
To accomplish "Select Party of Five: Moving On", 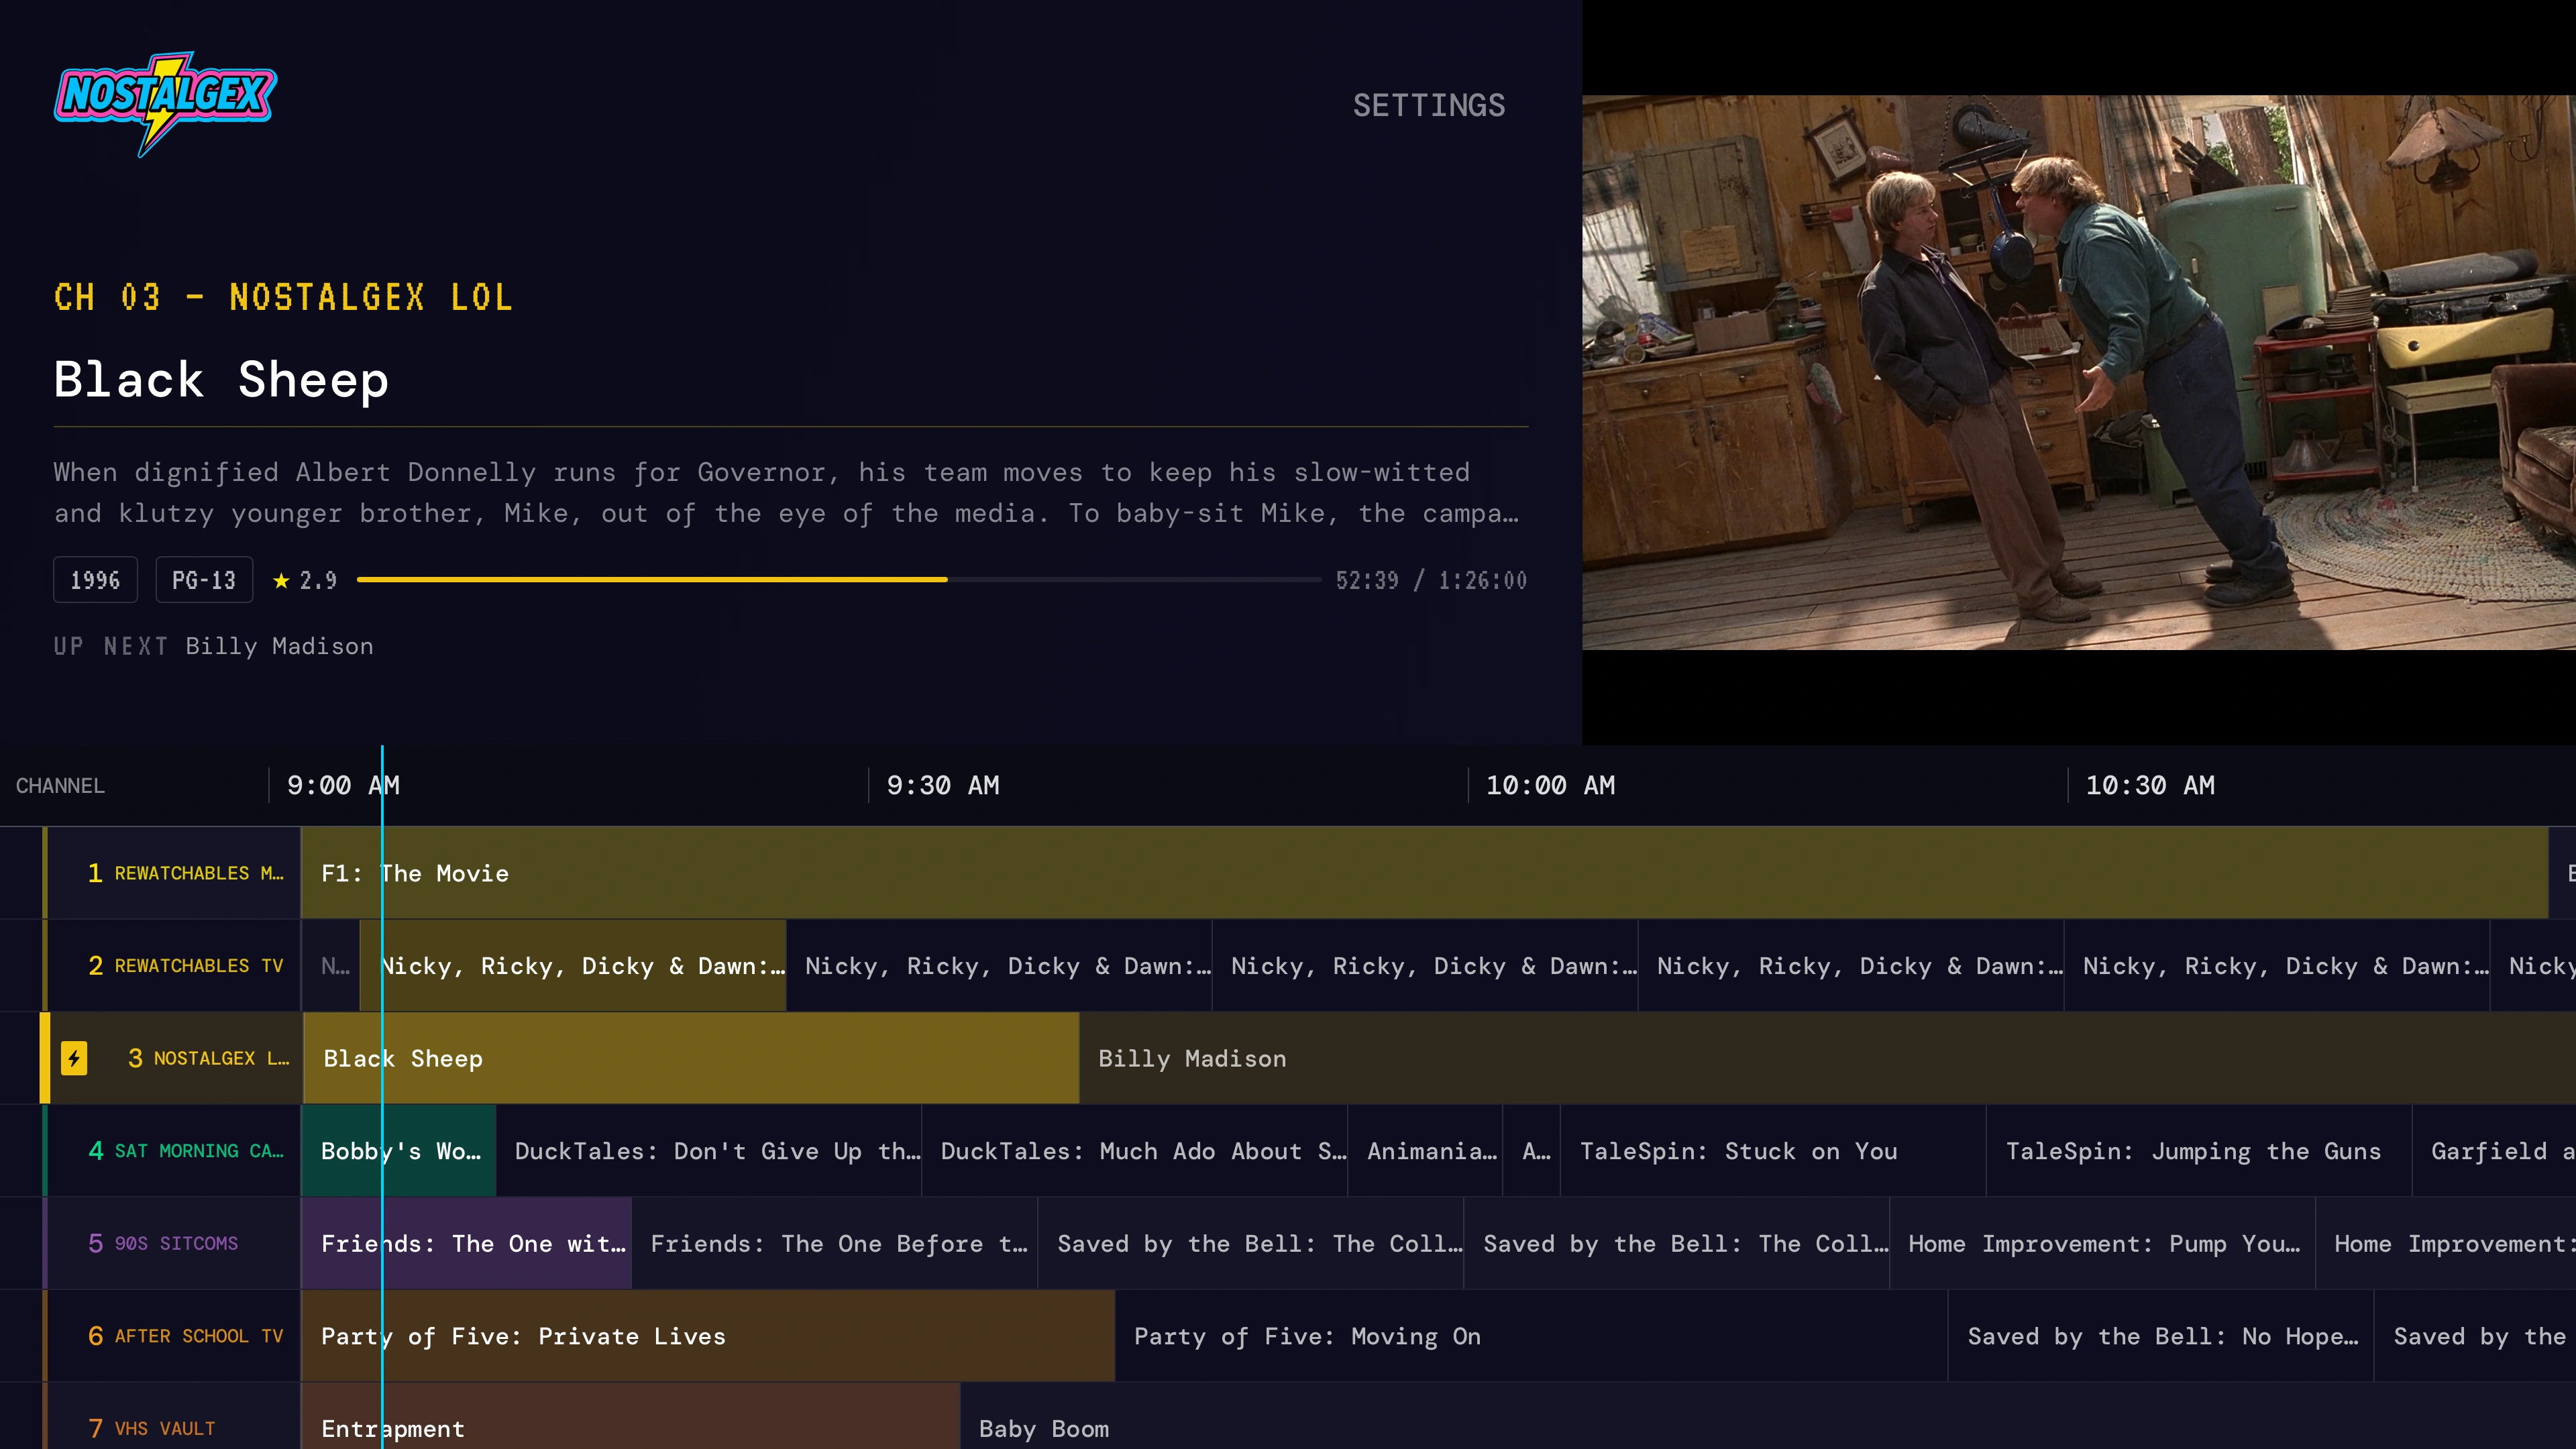I will point(1532,1336).
